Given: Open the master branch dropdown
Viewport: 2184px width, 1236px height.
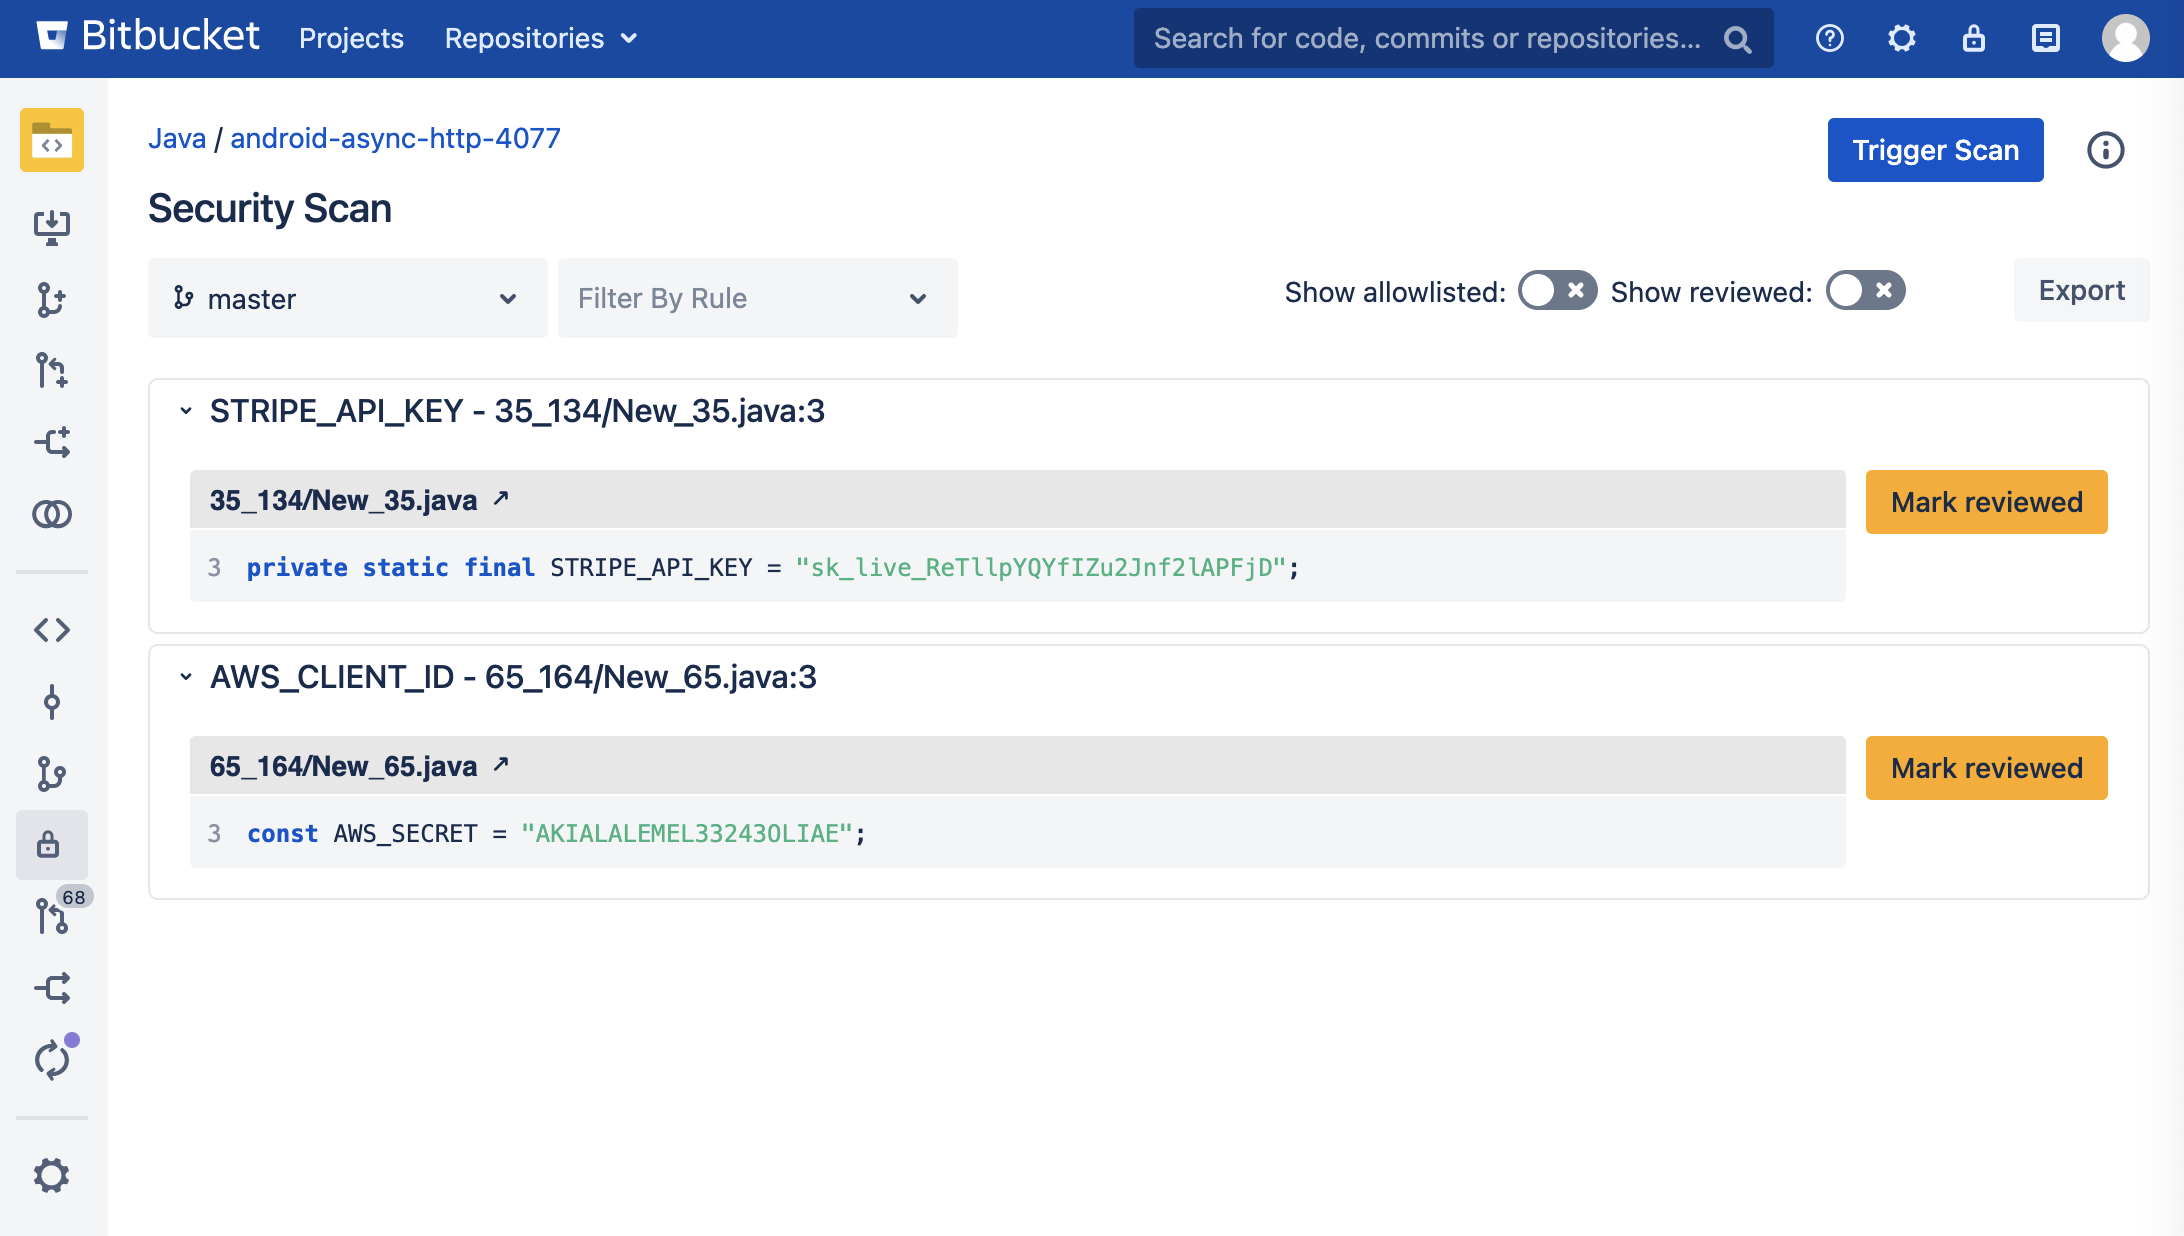Looking at the screenshot, I should click(347, 298).
